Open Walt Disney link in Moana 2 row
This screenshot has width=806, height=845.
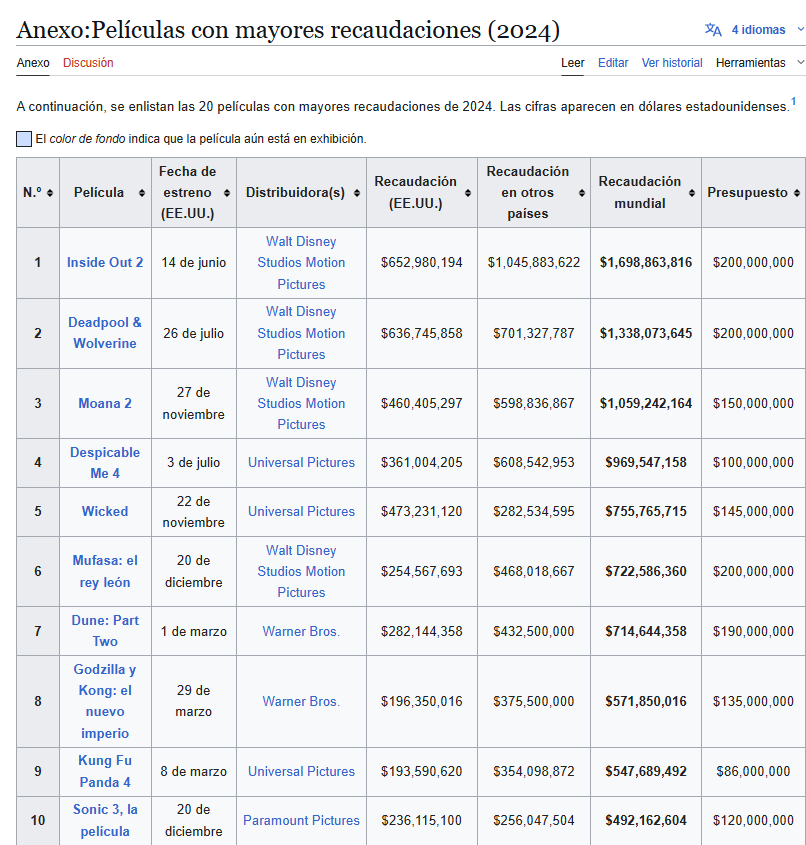(301, 403)
